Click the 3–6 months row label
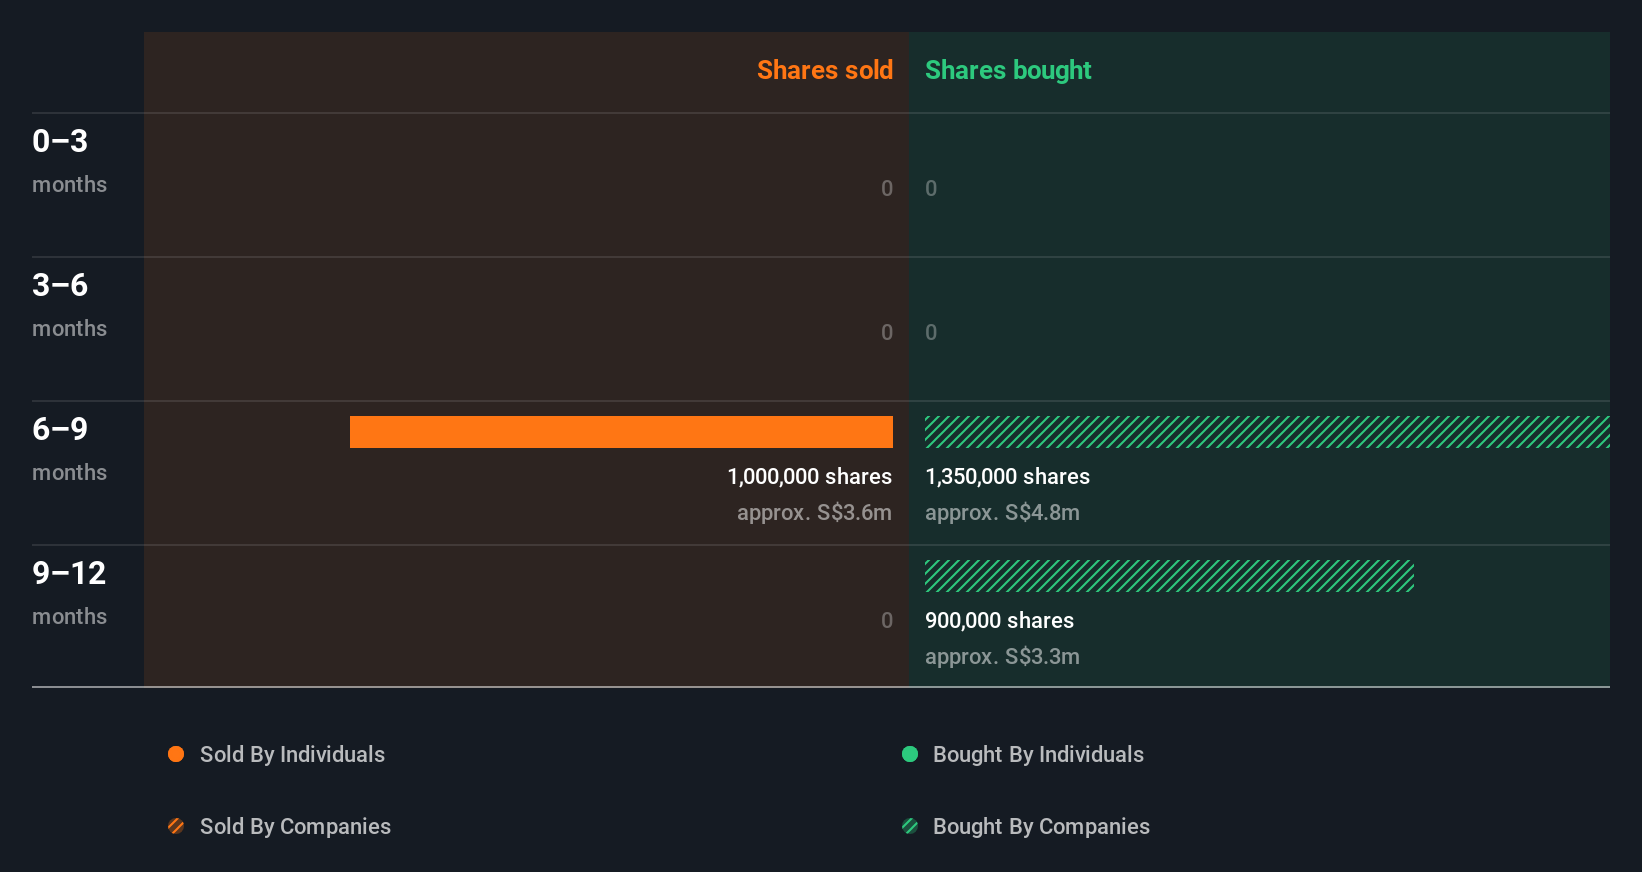Screen dimensions: 1642x872 [69, 304]
